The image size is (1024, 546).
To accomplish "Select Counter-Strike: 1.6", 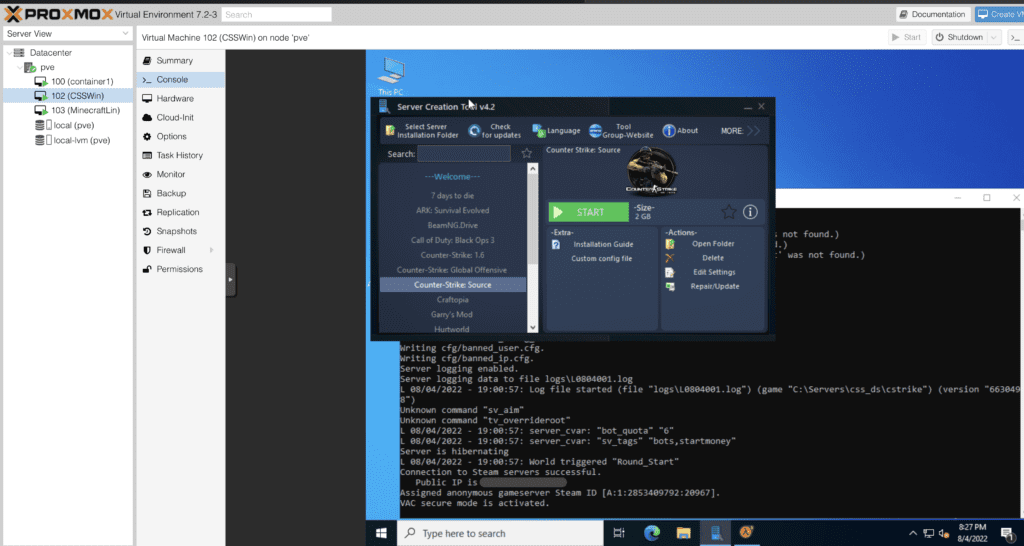I will coord(452,255).
